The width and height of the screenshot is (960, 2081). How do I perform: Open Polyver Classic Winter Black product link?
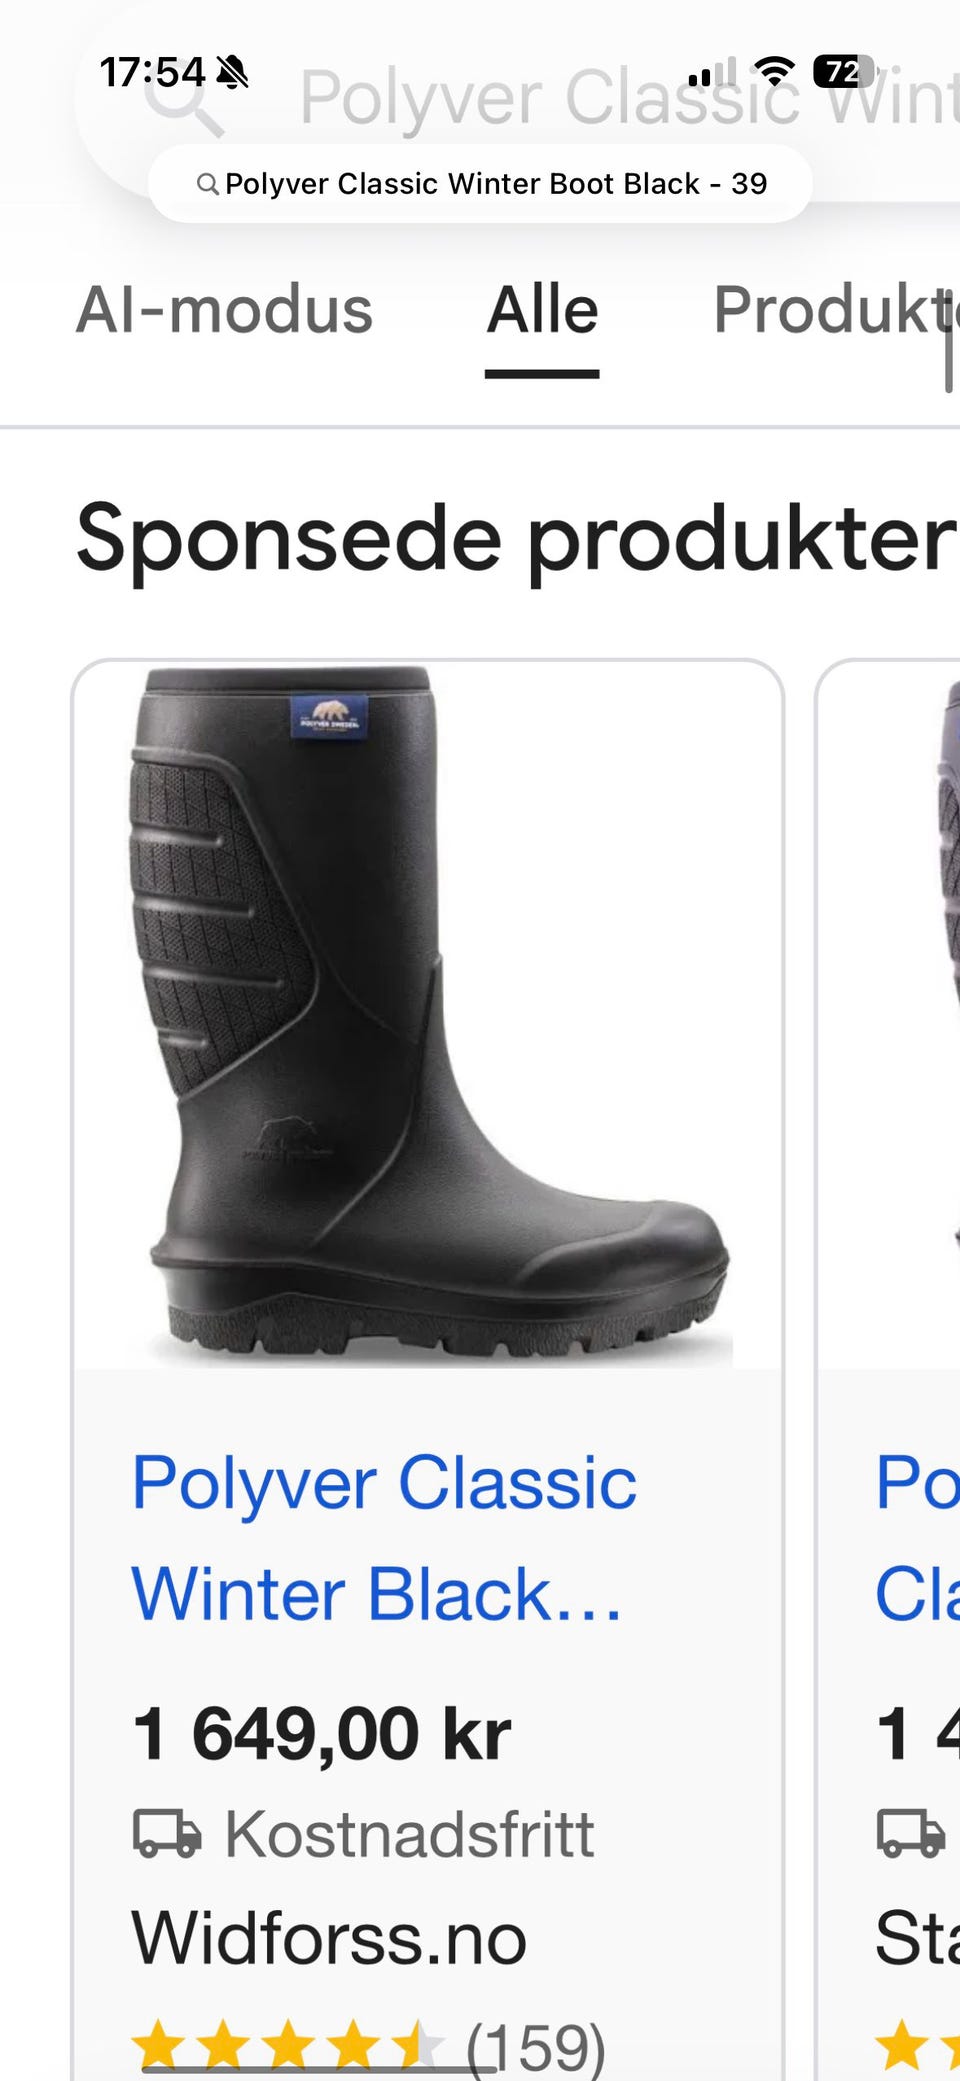[x=385, y=1537]
